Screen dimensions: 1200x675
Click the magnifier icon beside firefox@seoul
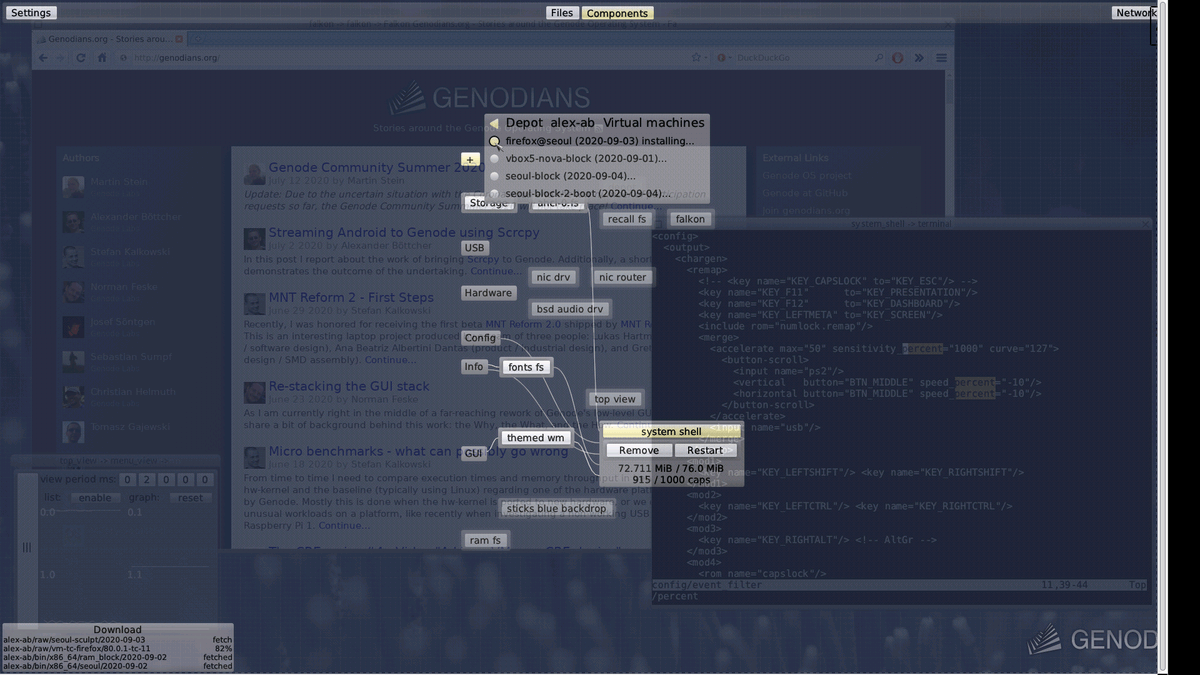click(x=494, y=142)
